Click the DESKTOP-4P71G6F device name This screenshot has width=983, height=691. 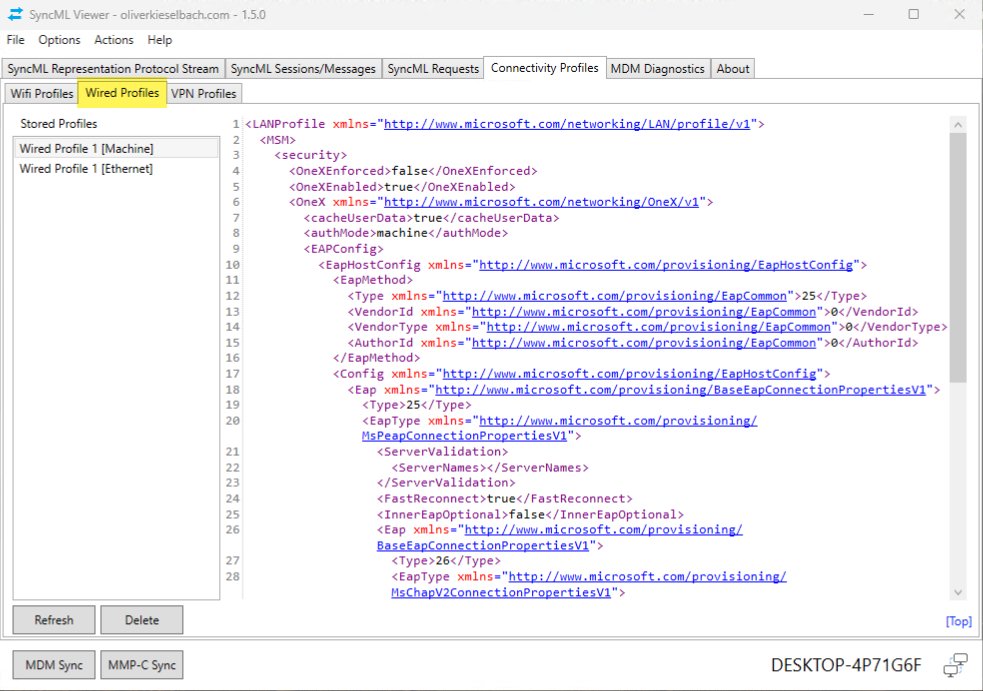[x=846, y=665]
